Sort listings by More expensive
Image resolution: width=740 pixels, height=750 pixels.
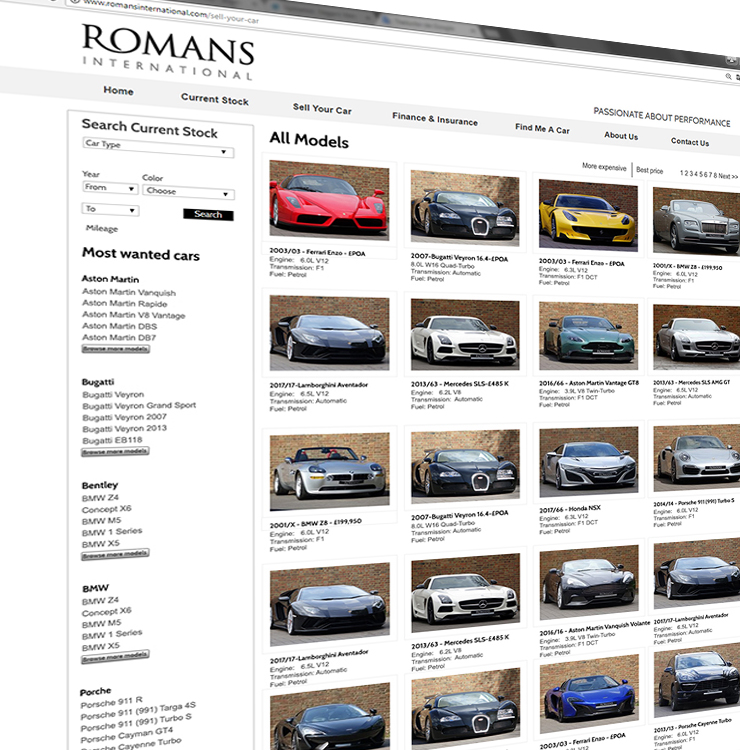click(x=604, y=167)
